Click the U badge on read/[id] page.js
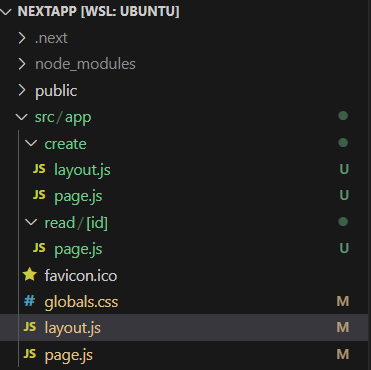 tap(344, 248)
